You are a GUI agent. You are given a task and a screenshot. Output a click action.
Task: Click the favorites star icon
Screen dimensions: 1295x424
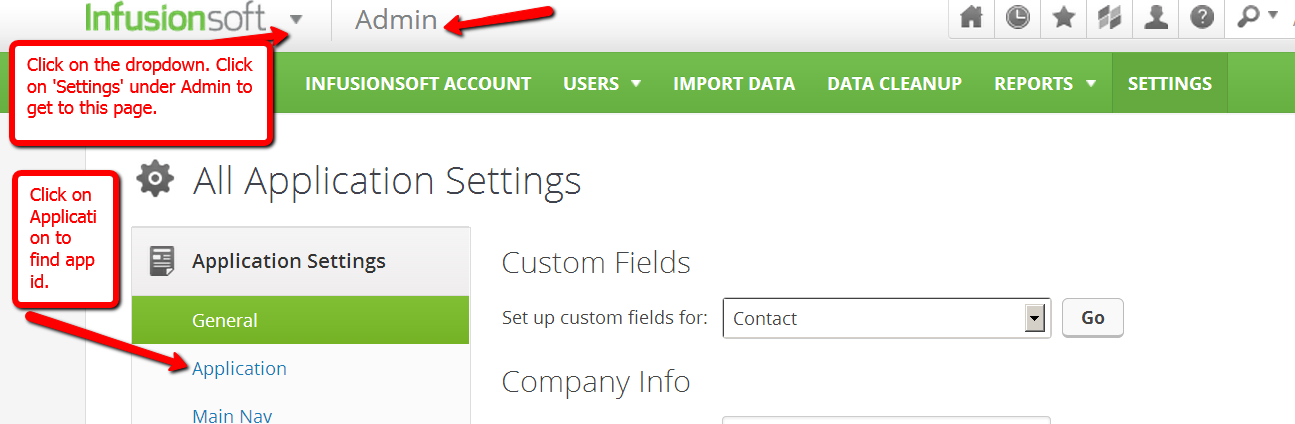point(1064,18)
